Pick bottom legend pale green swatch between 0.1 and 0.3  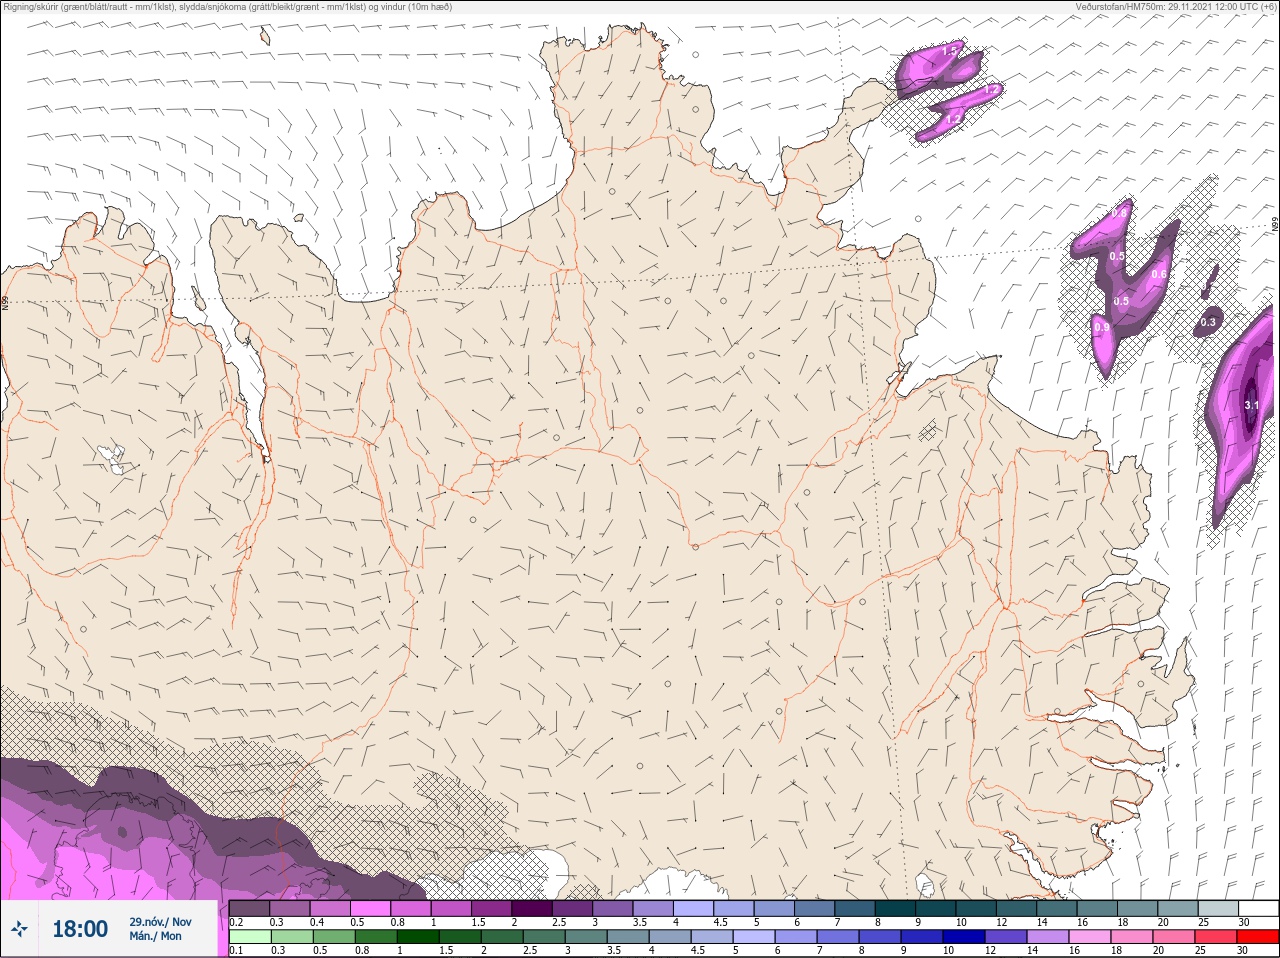click(x=250, y=937)
